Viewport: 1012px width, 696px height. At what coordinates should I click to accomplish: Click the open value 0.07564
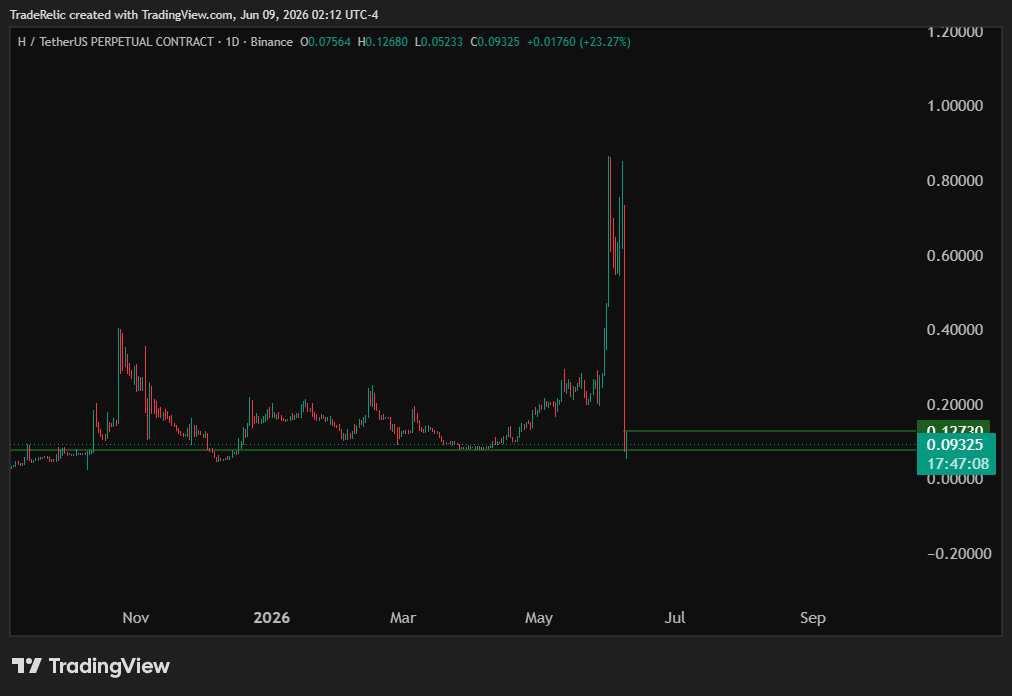pyautogui.click(x=329, y=42)
